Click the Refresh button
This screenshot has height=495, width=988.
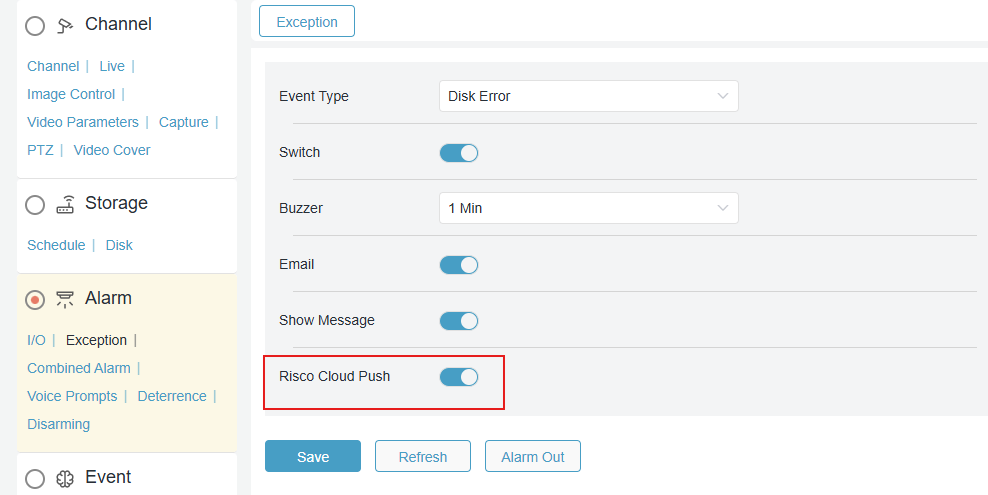(422, 457)
